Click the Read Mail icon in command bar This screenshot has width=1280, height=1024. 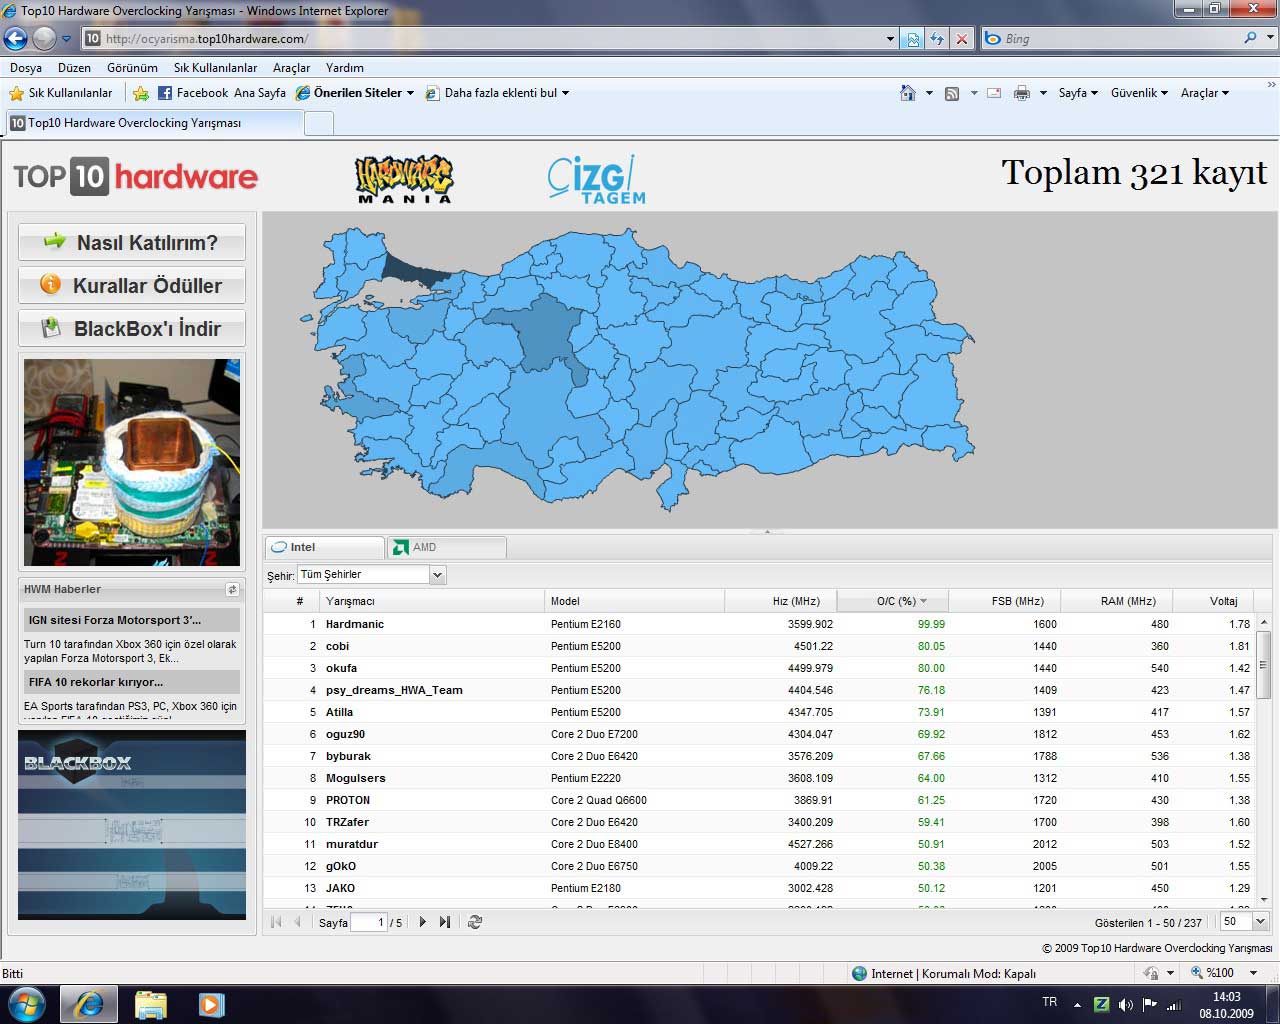(x=994, y=93)
